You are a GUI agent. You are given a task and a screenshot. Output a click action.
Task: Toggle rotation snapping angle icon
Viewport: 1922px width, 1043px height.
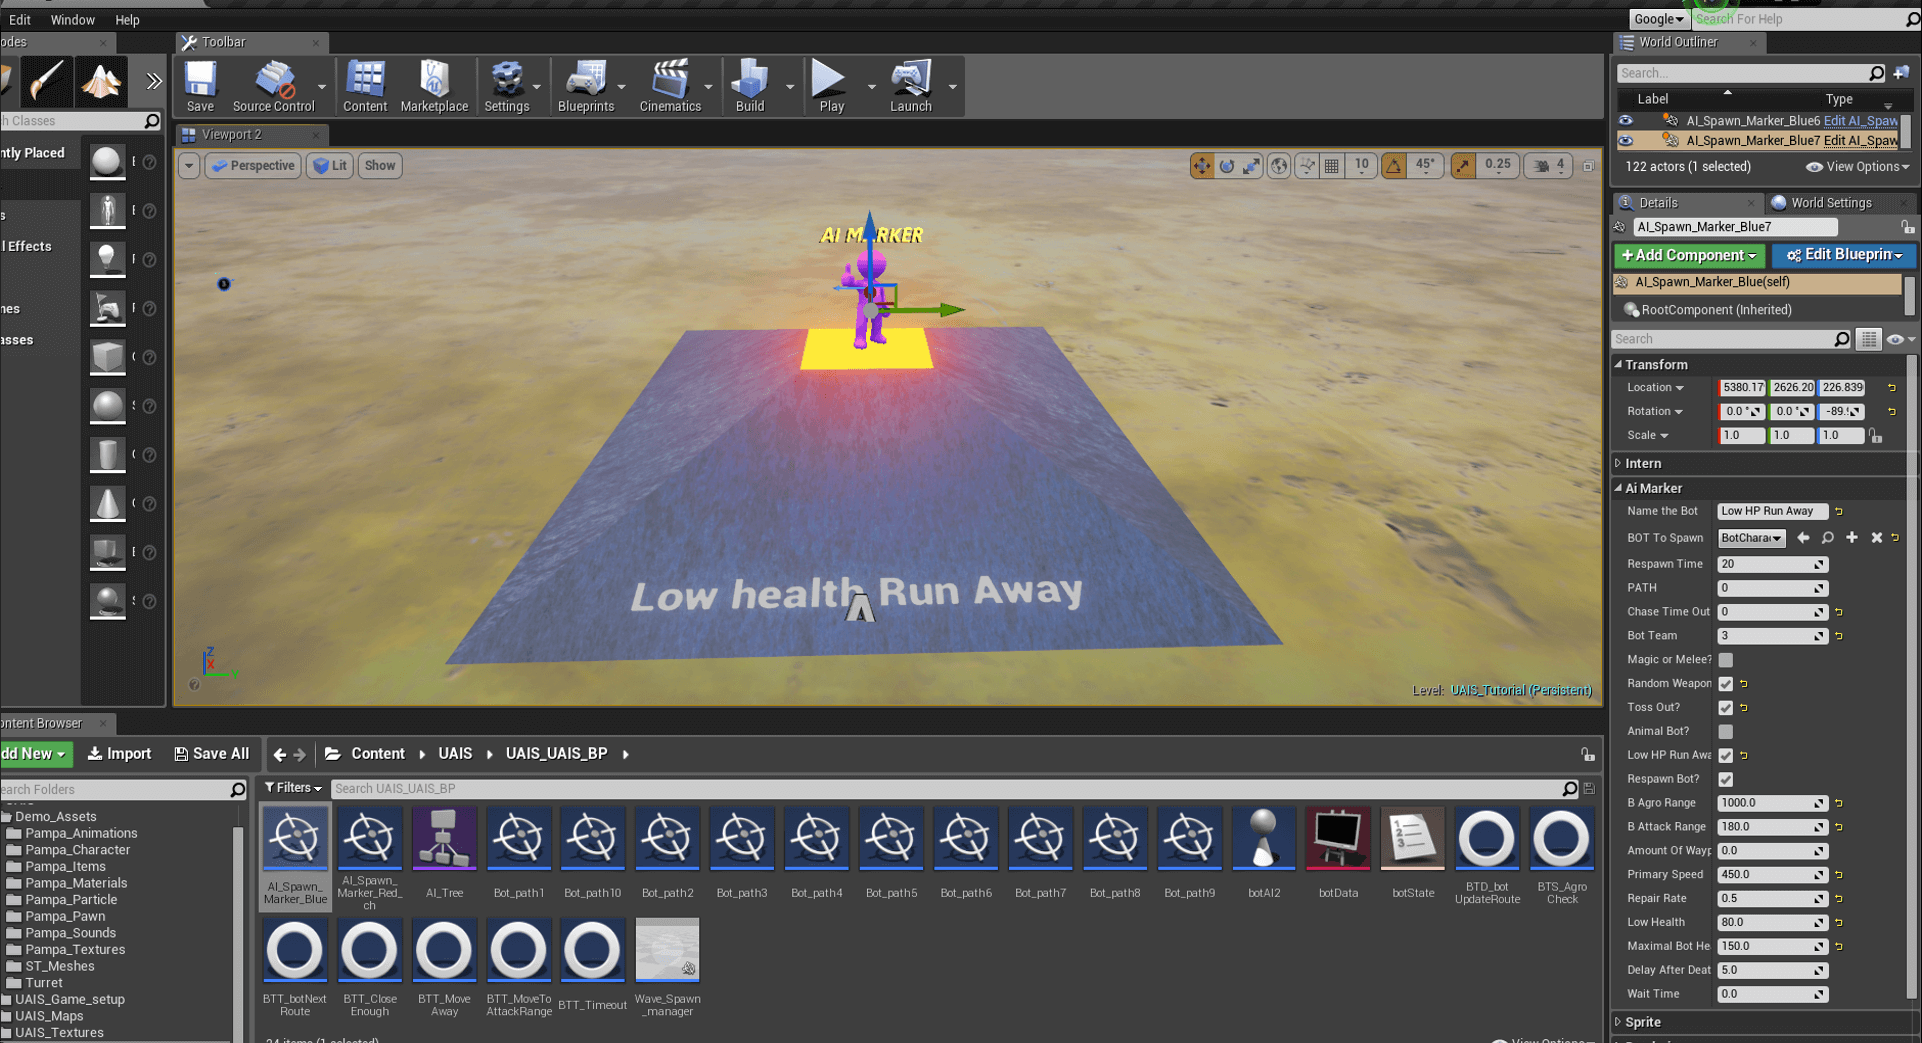[x=1393, y=166]
